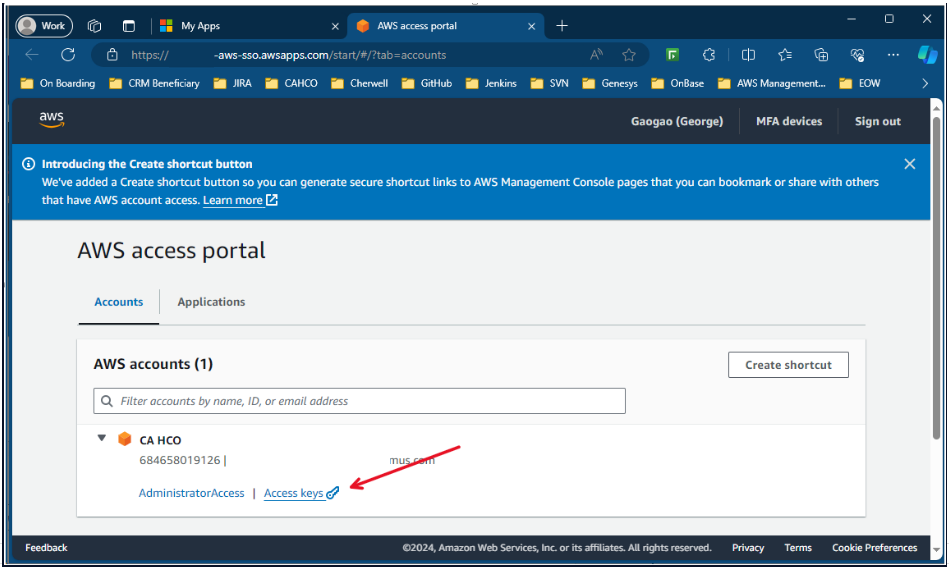Select the AWS access portal browser tab

pyautogui.click(x=445, y=26)
